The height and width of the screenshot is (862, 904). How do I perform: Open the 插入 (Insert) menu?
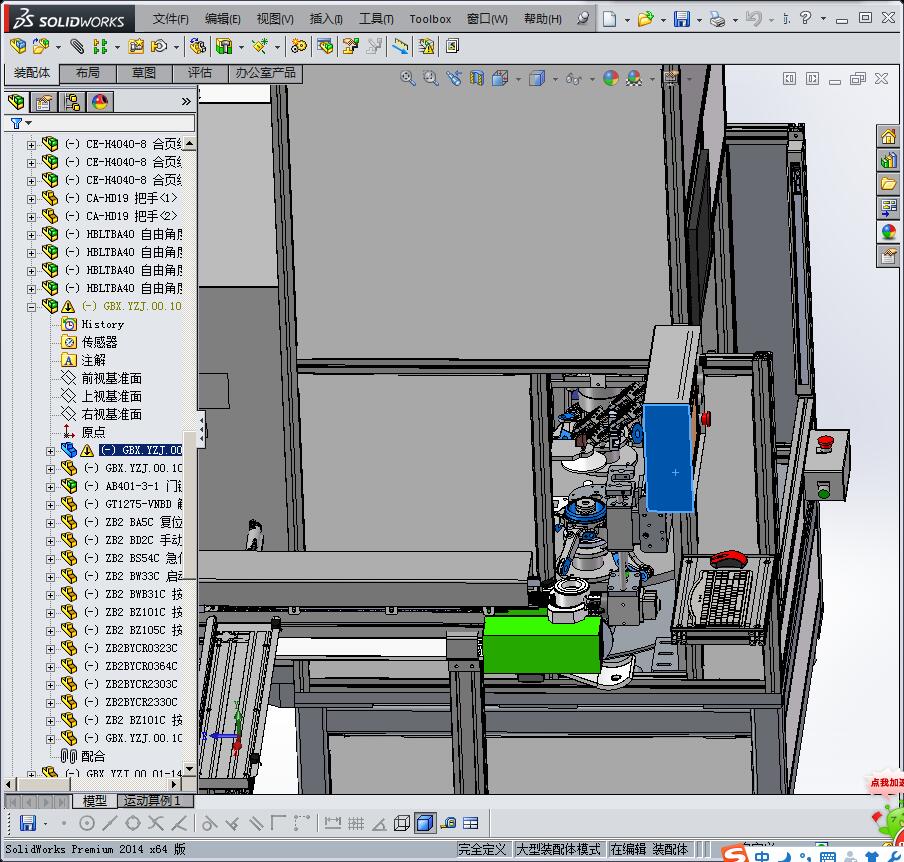tap(326, 19)
